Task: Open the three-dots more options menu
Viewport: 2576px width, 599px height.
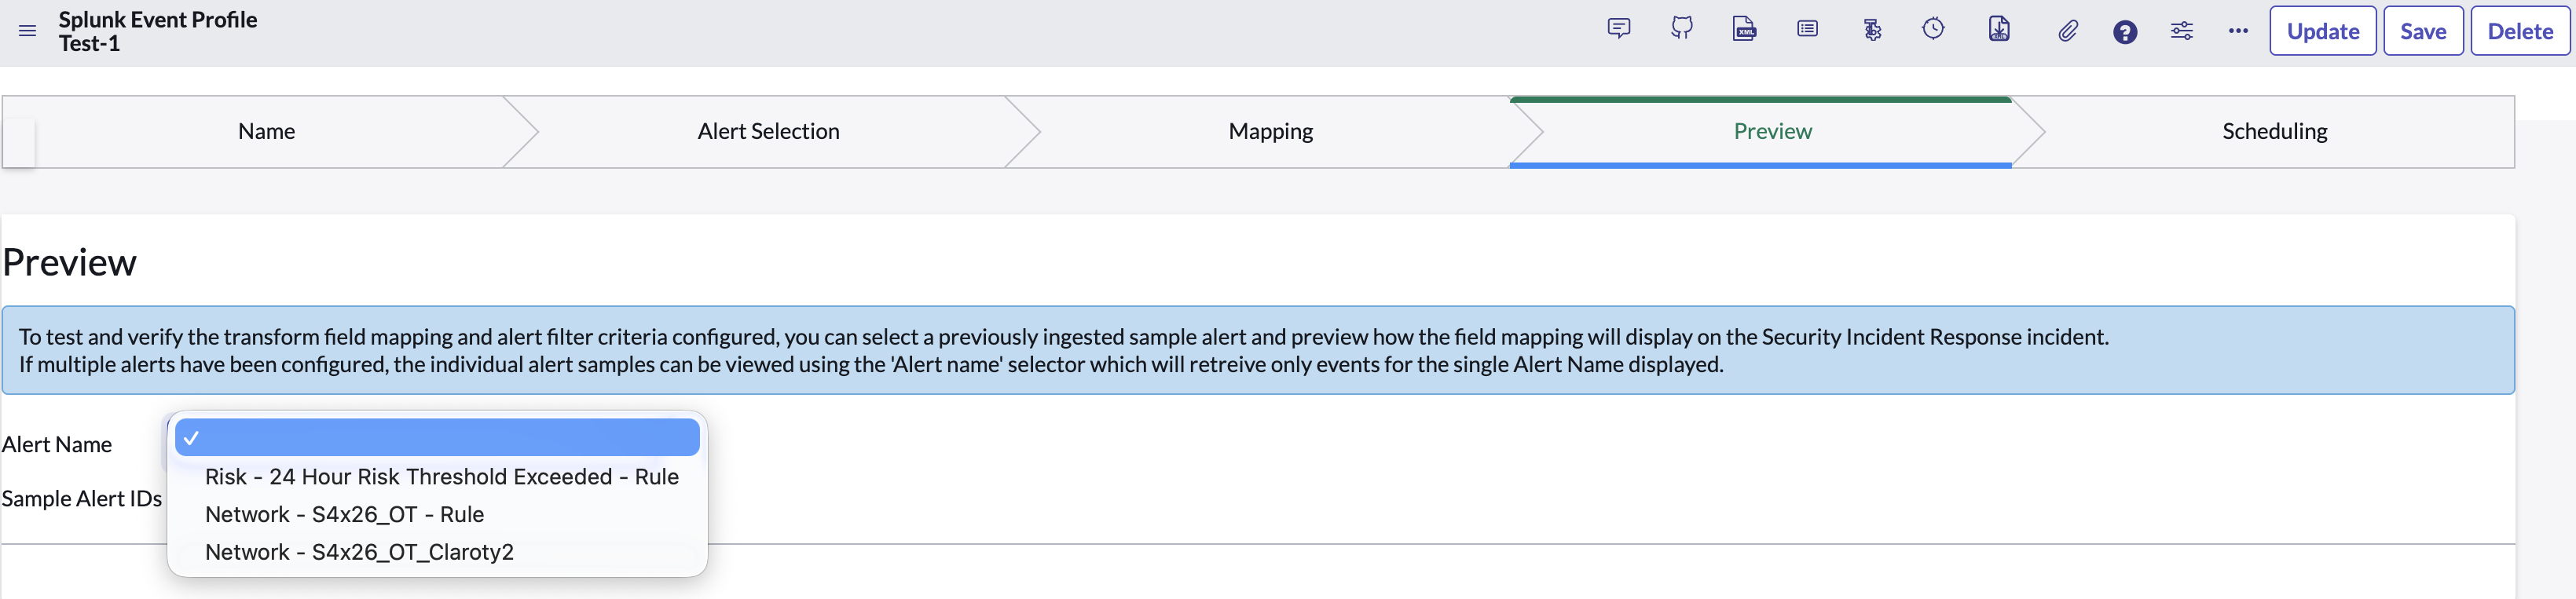Action: coord(2238,31)
